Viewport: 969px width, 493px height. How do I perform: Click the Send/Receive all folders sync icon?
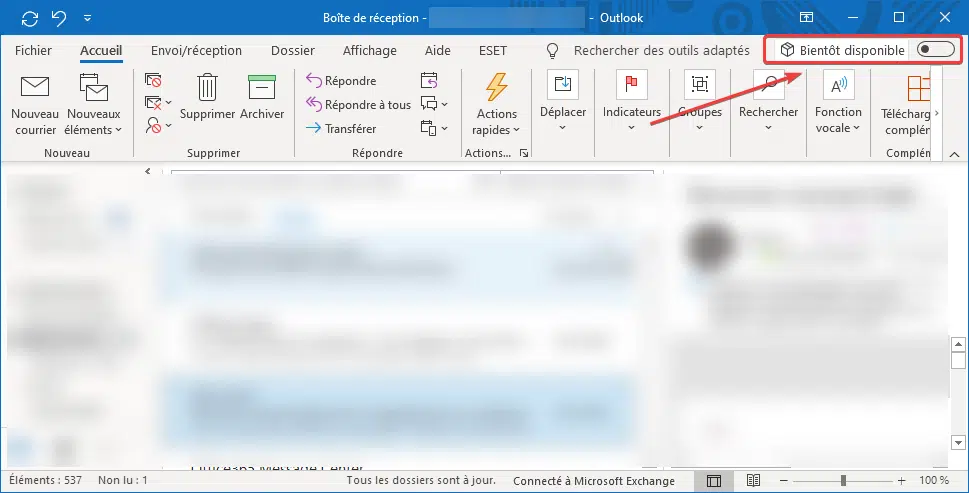(30, 18)
